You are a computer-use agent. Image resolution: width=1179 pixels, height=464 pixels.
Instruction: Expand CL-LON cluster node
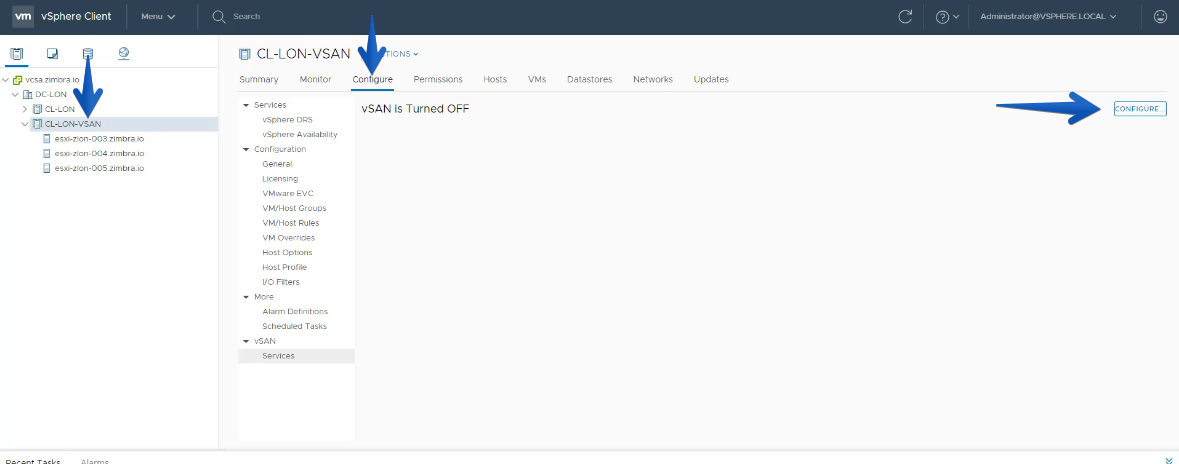(25, 109)
